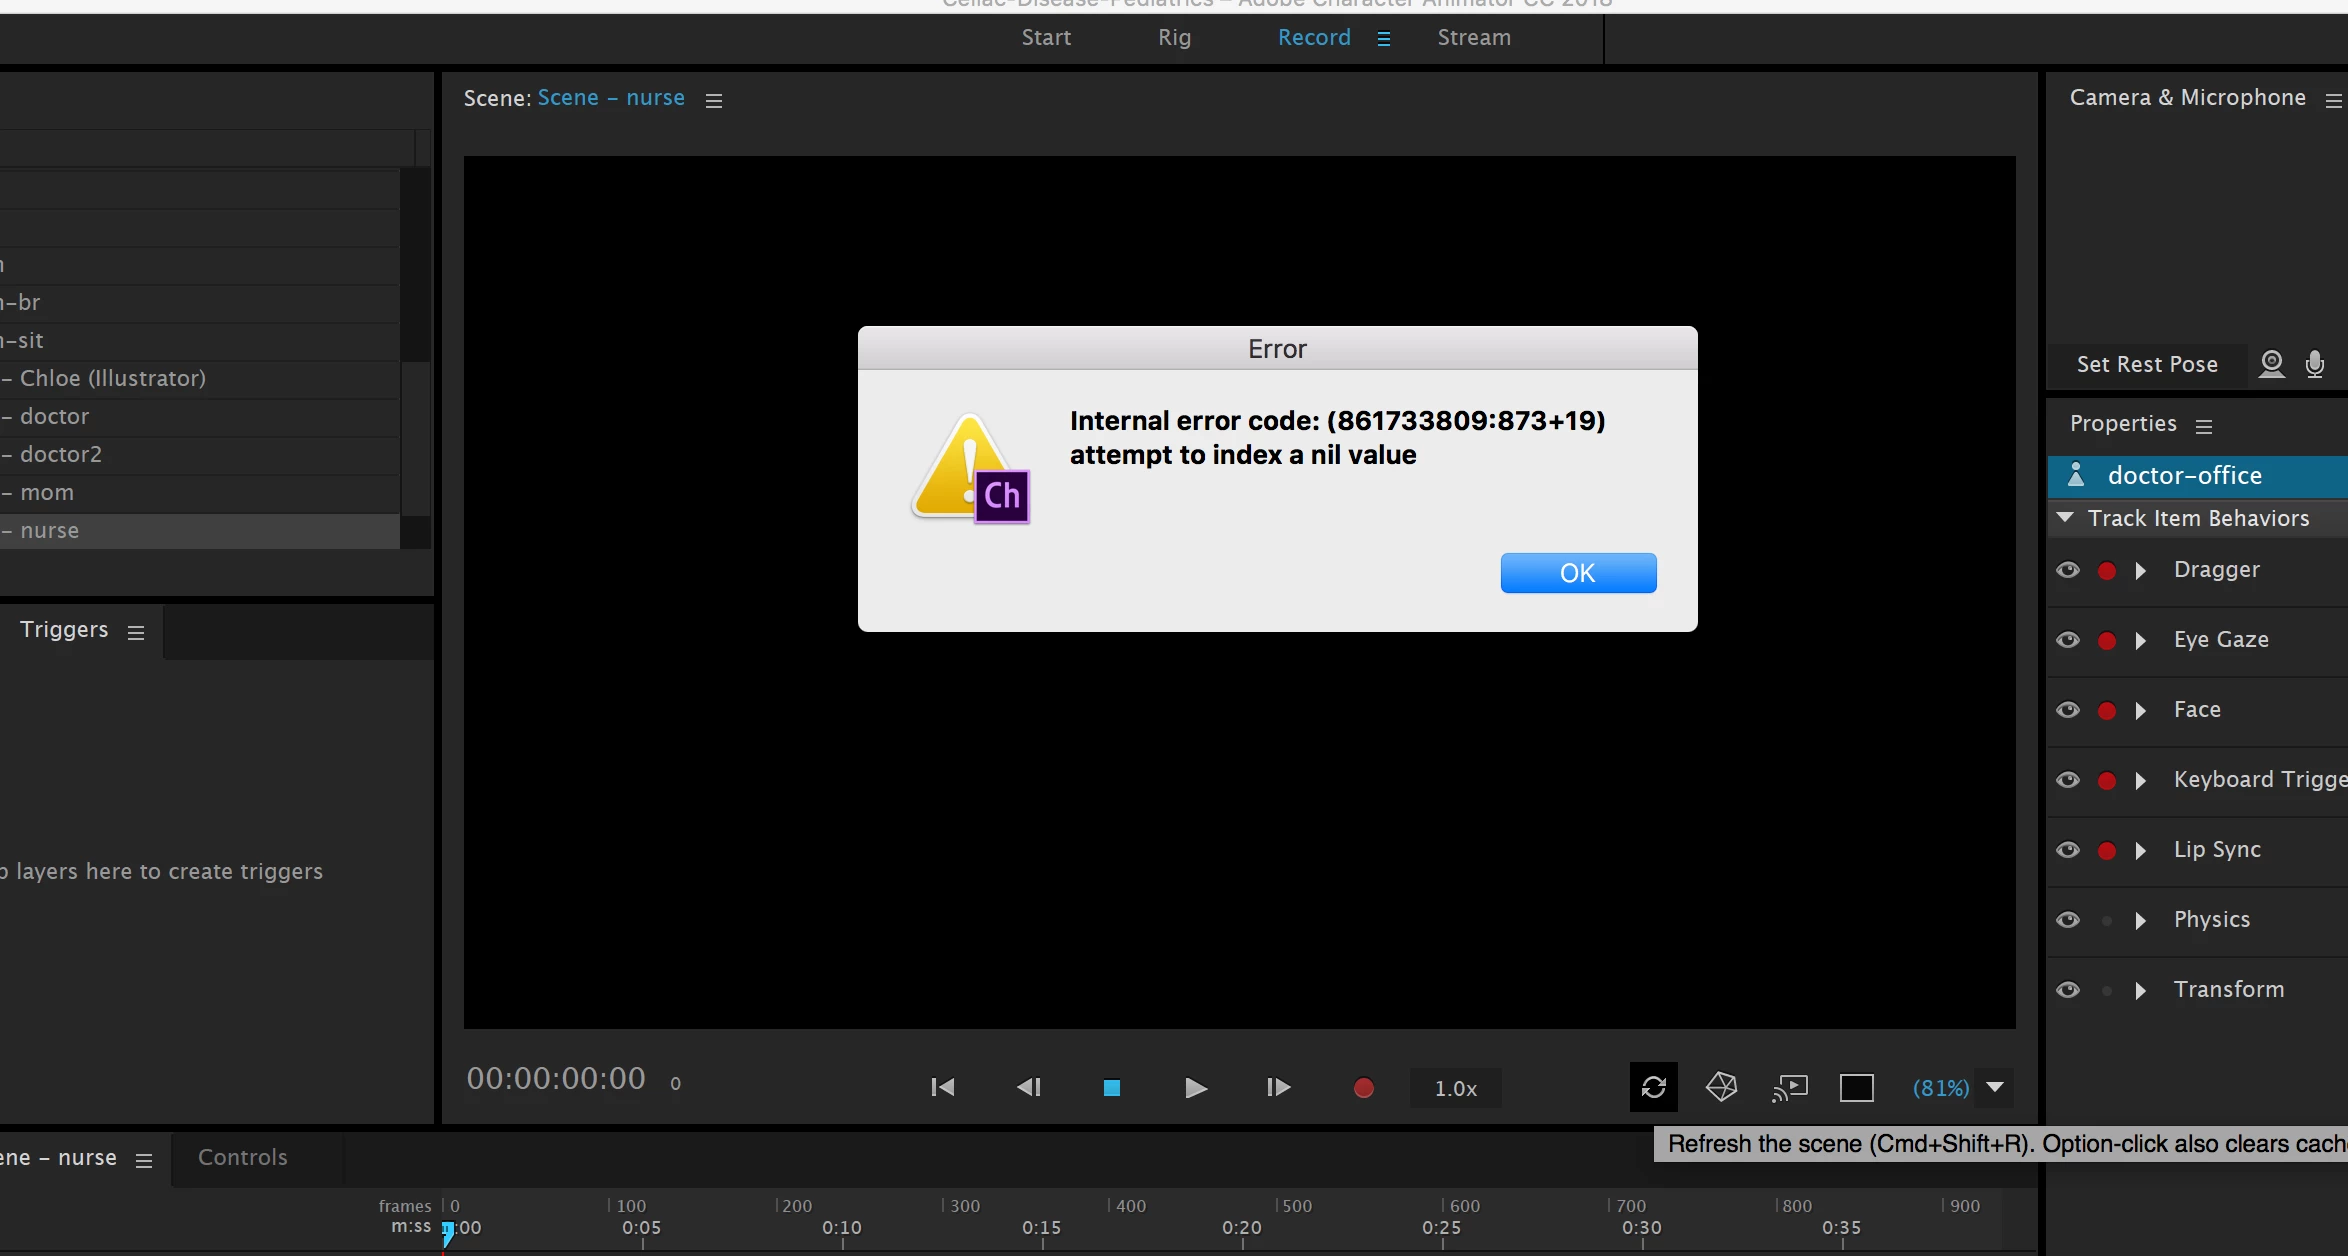Click the mesh wireframe display icon
This screenshot has width=2348, height=1256.
(1721, 1087)
